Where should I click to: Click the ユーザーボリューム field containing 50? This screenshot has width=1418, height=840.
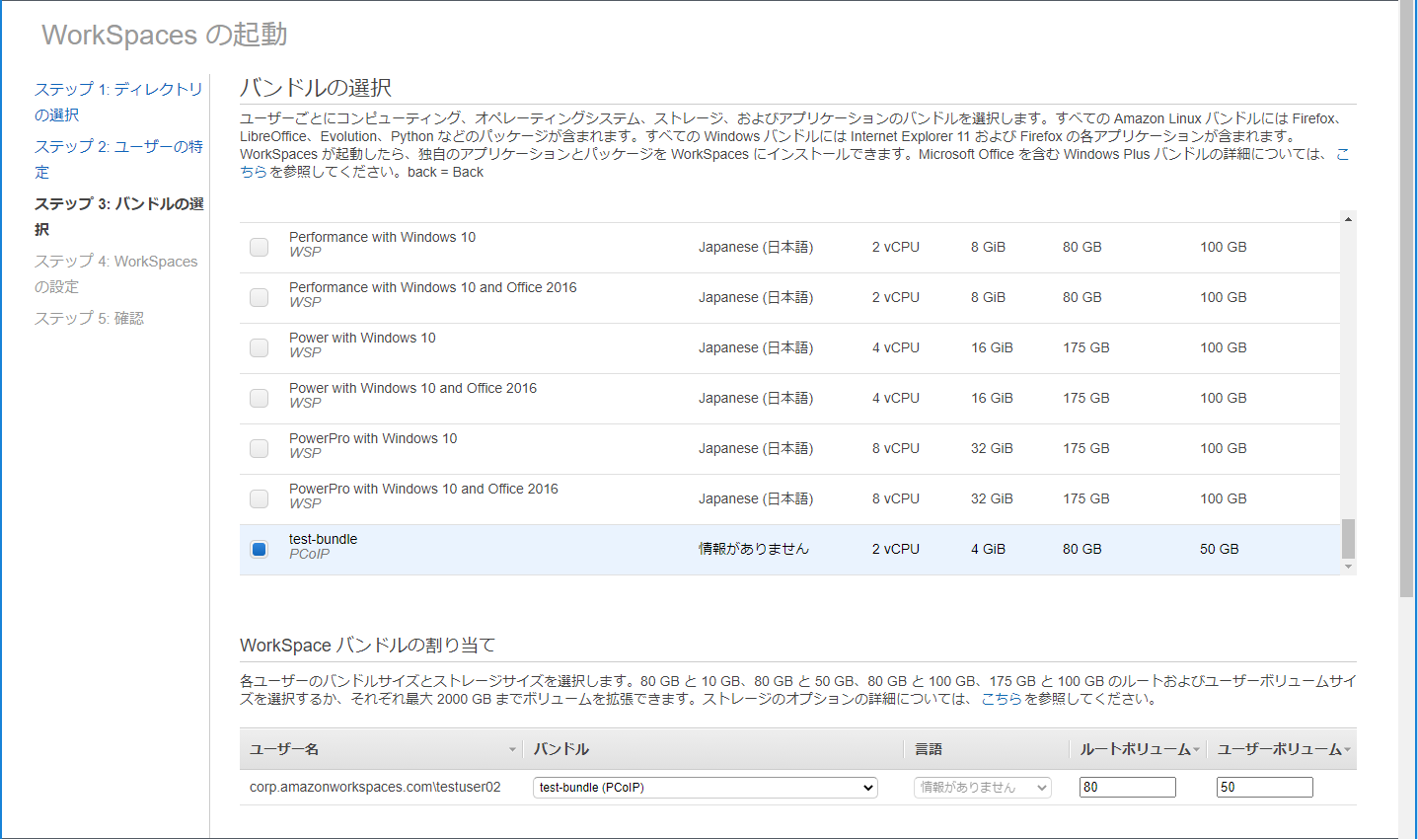point(1264,787)
